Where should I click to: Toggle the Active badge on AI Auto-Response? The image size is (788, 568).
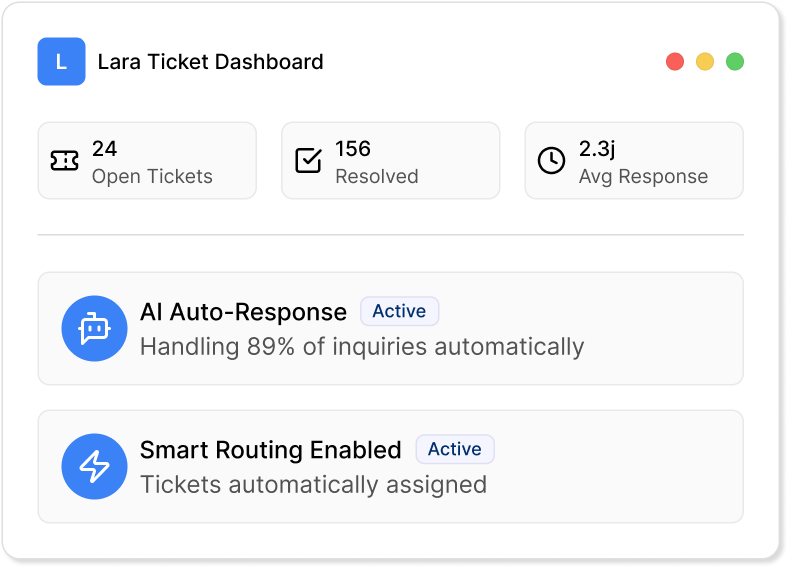(399, 312)
